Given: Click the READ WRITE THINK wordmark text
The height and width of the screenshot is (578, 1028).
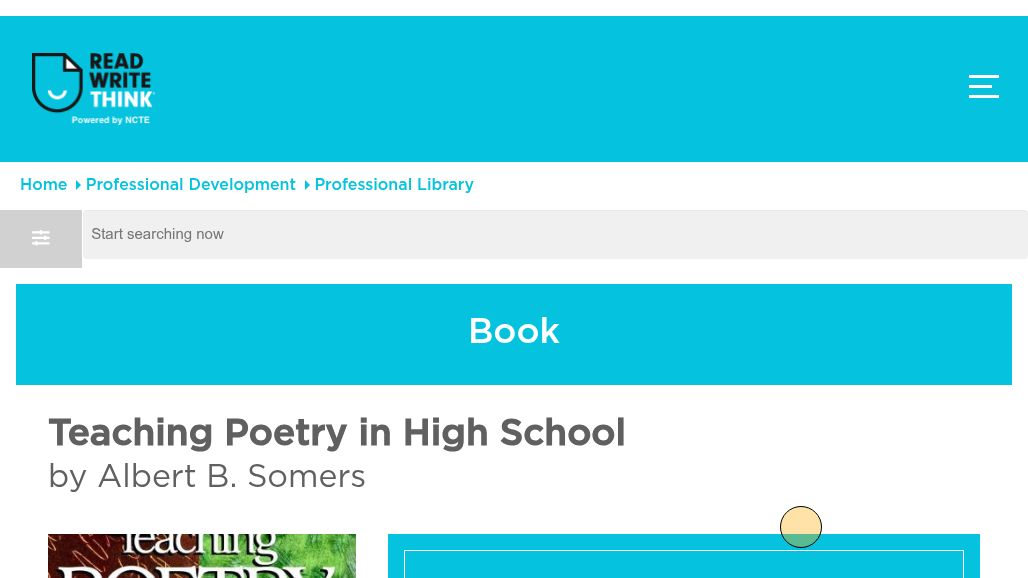Looking at the screenshot, I should tap(121, 81).
